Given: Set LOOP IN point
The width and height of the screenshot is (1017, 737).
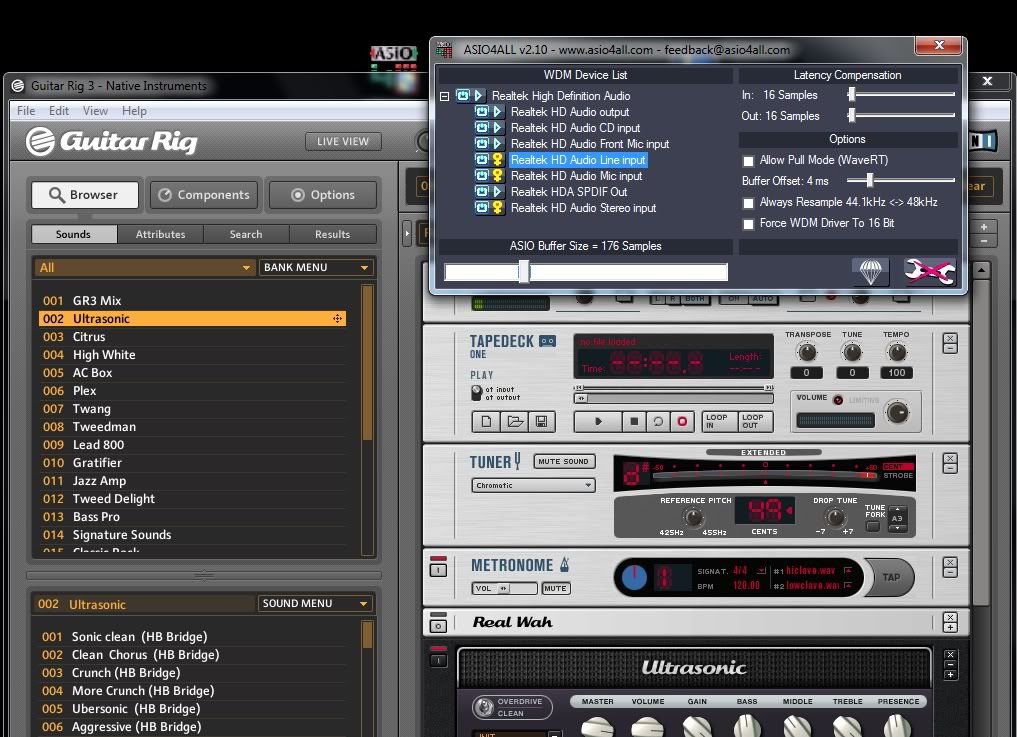Looking at the screenshot, I should (x=719, y=422).
